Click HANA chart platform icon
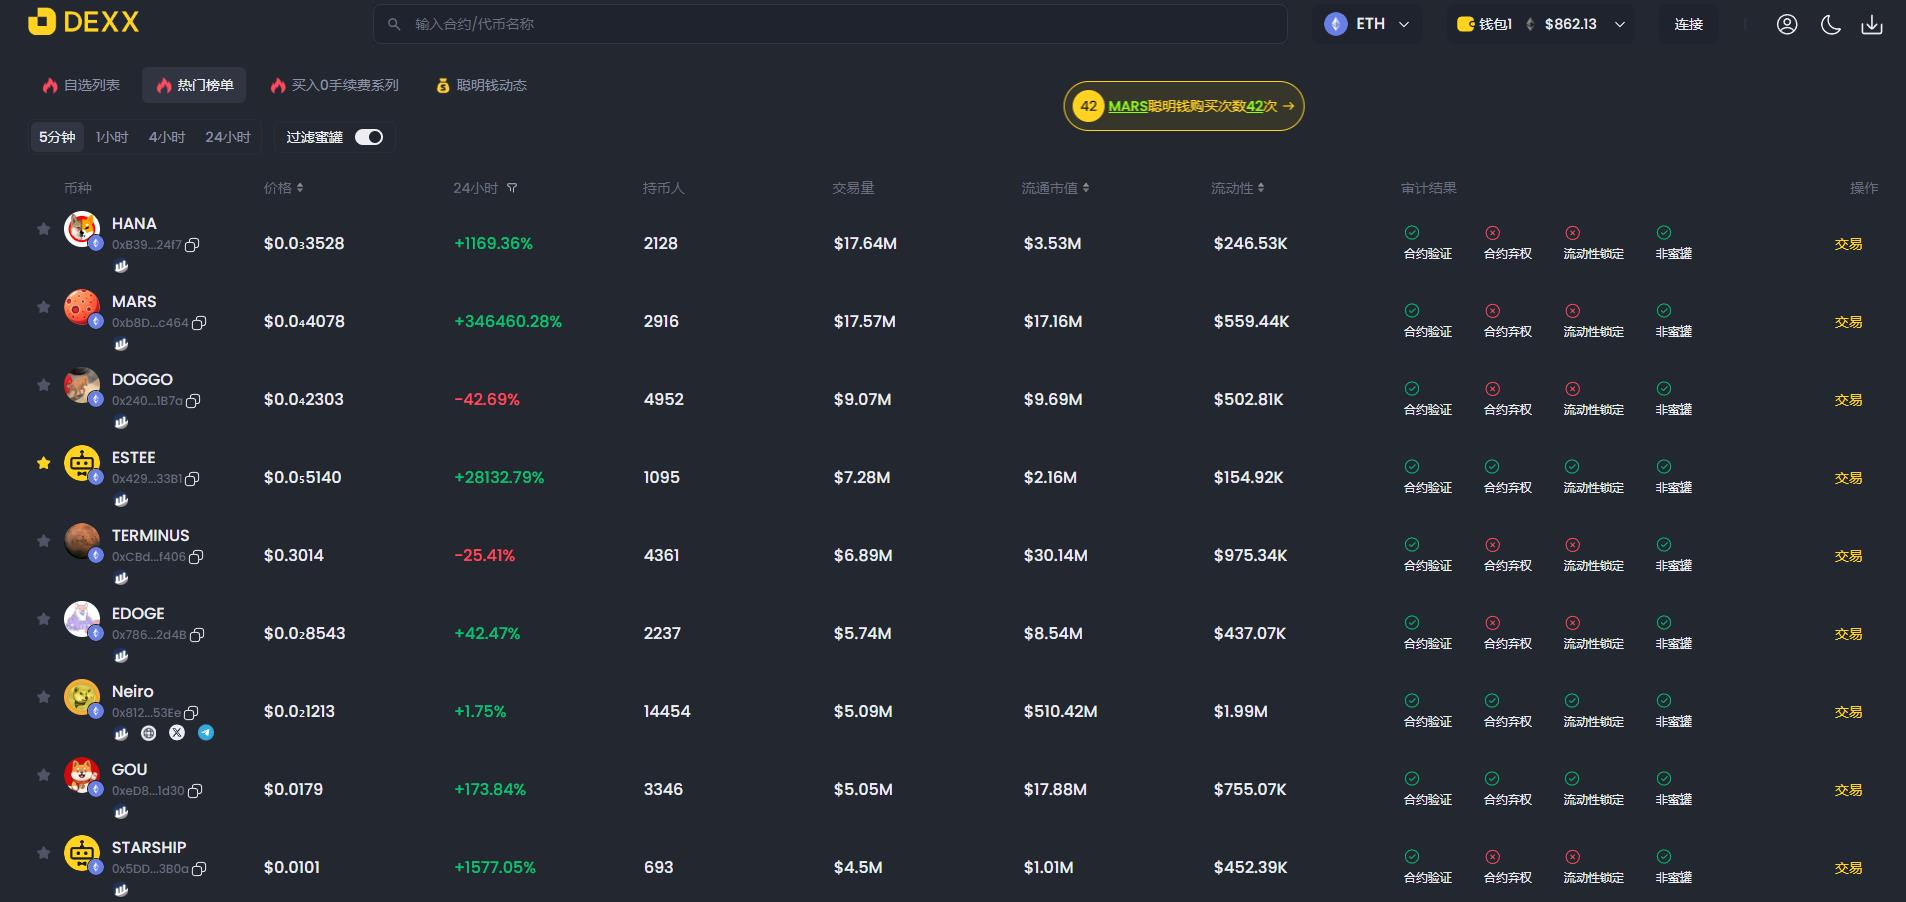1906x902 pixels. [121, 266]
